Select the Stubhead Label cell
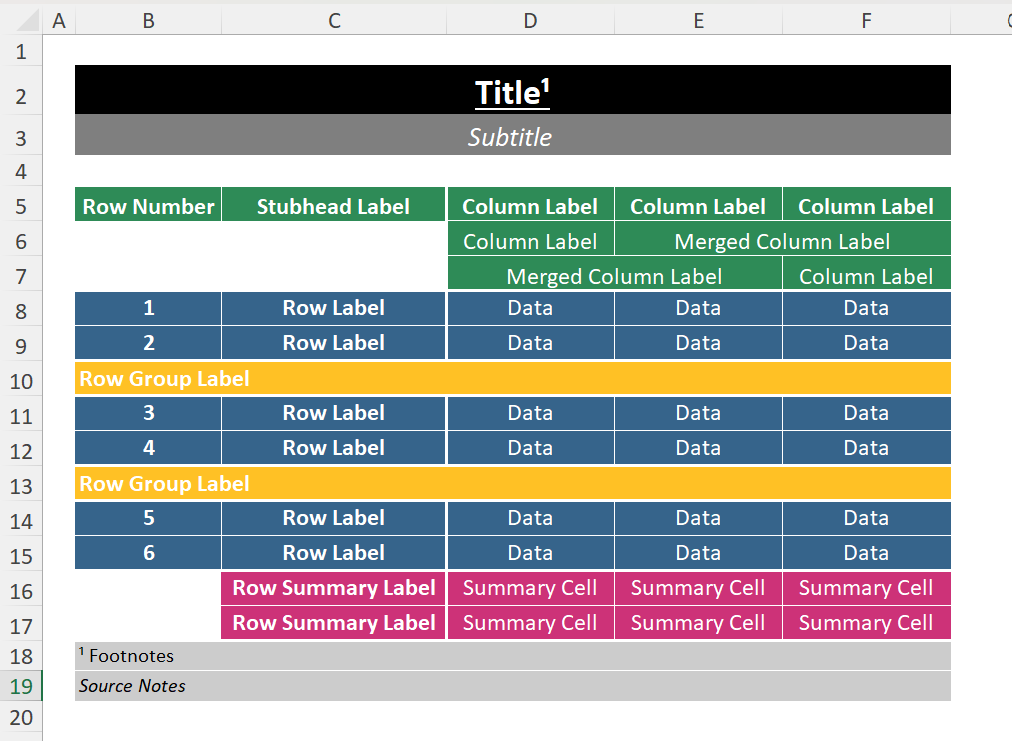The width and height of the screenshot is (1012, 741). pos(333,206)
